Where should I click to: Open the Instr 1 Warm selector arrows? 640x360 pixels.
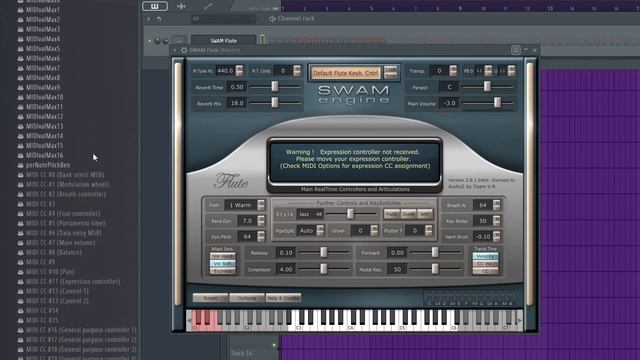click(x=261, y=205)
